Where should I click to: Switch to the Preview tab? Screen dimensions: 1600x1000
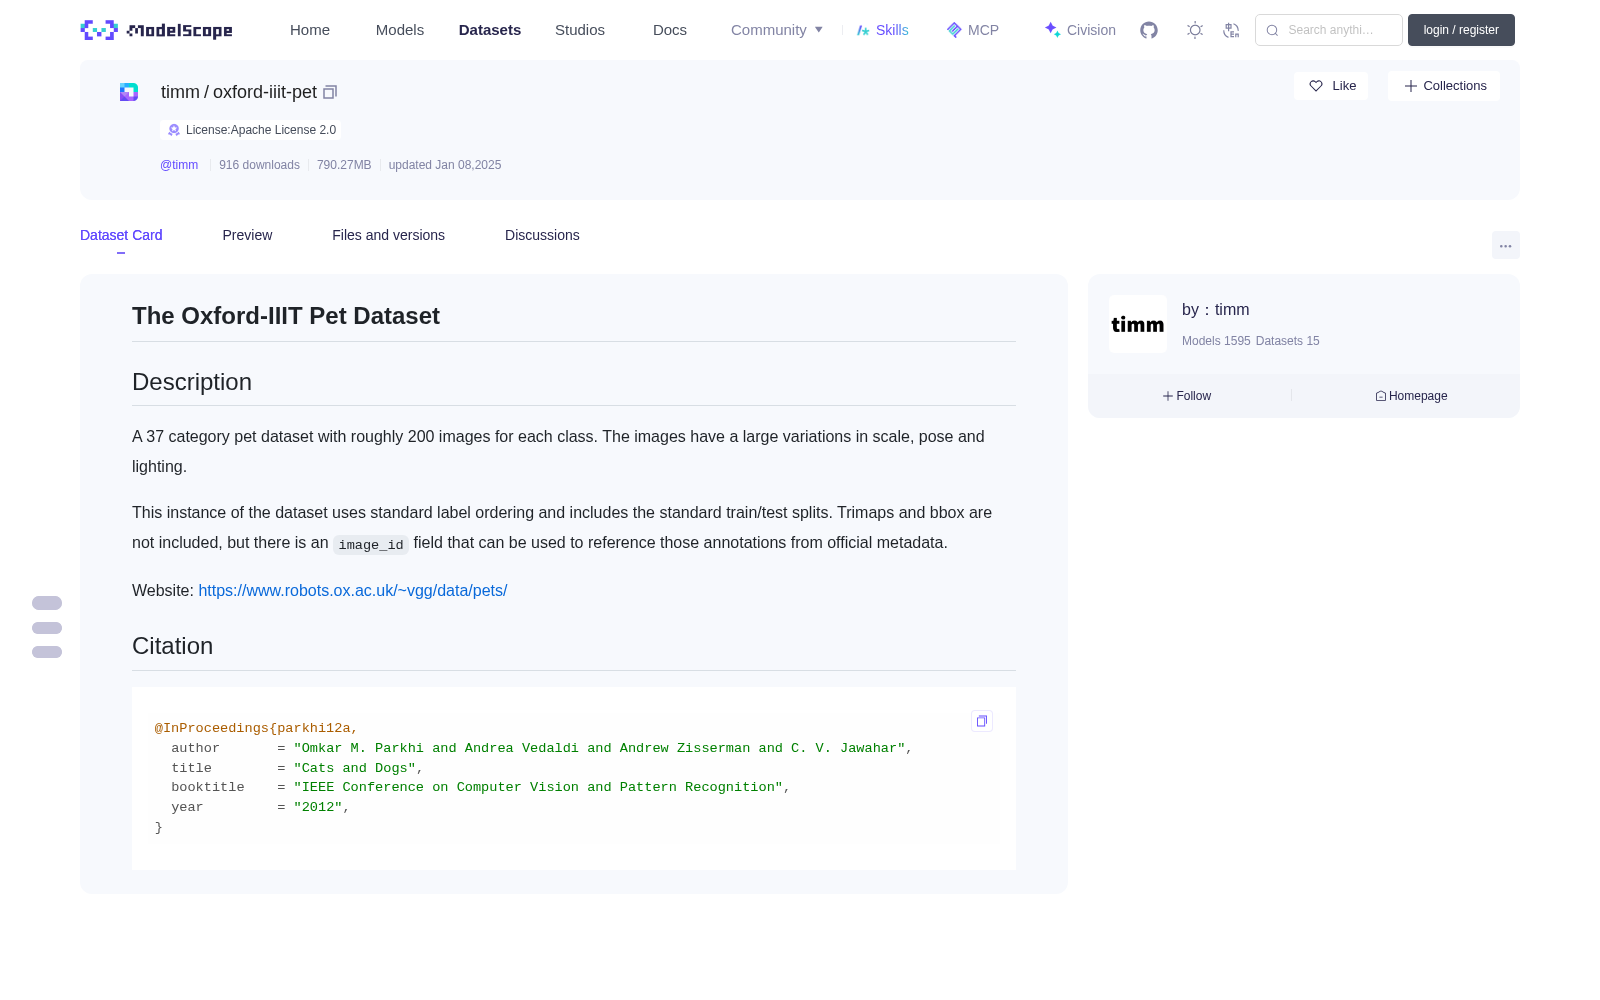pos(247,235)
